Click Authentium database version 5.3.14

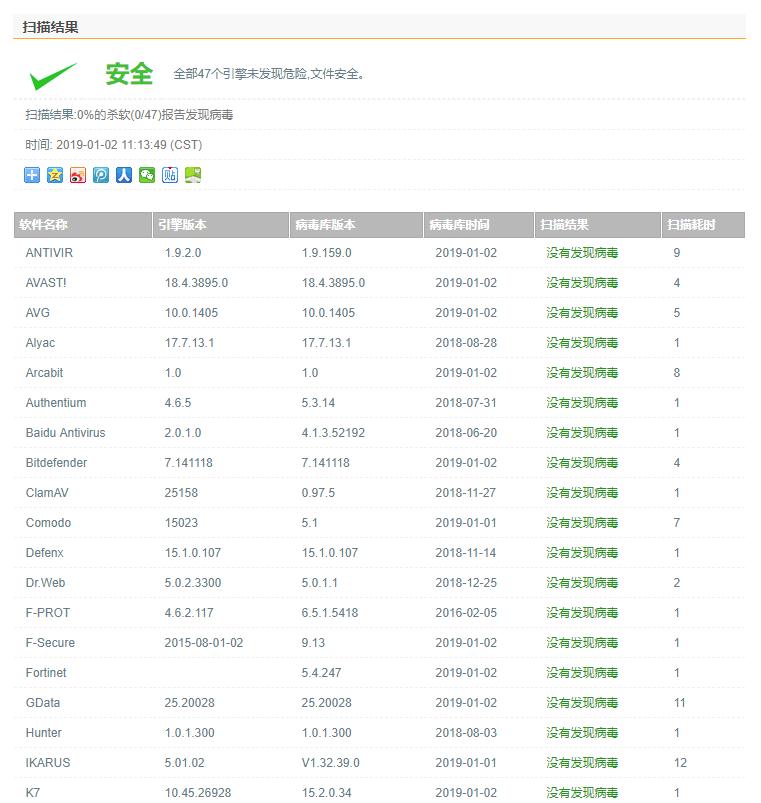pyautogui.click(x=318, y=403)
